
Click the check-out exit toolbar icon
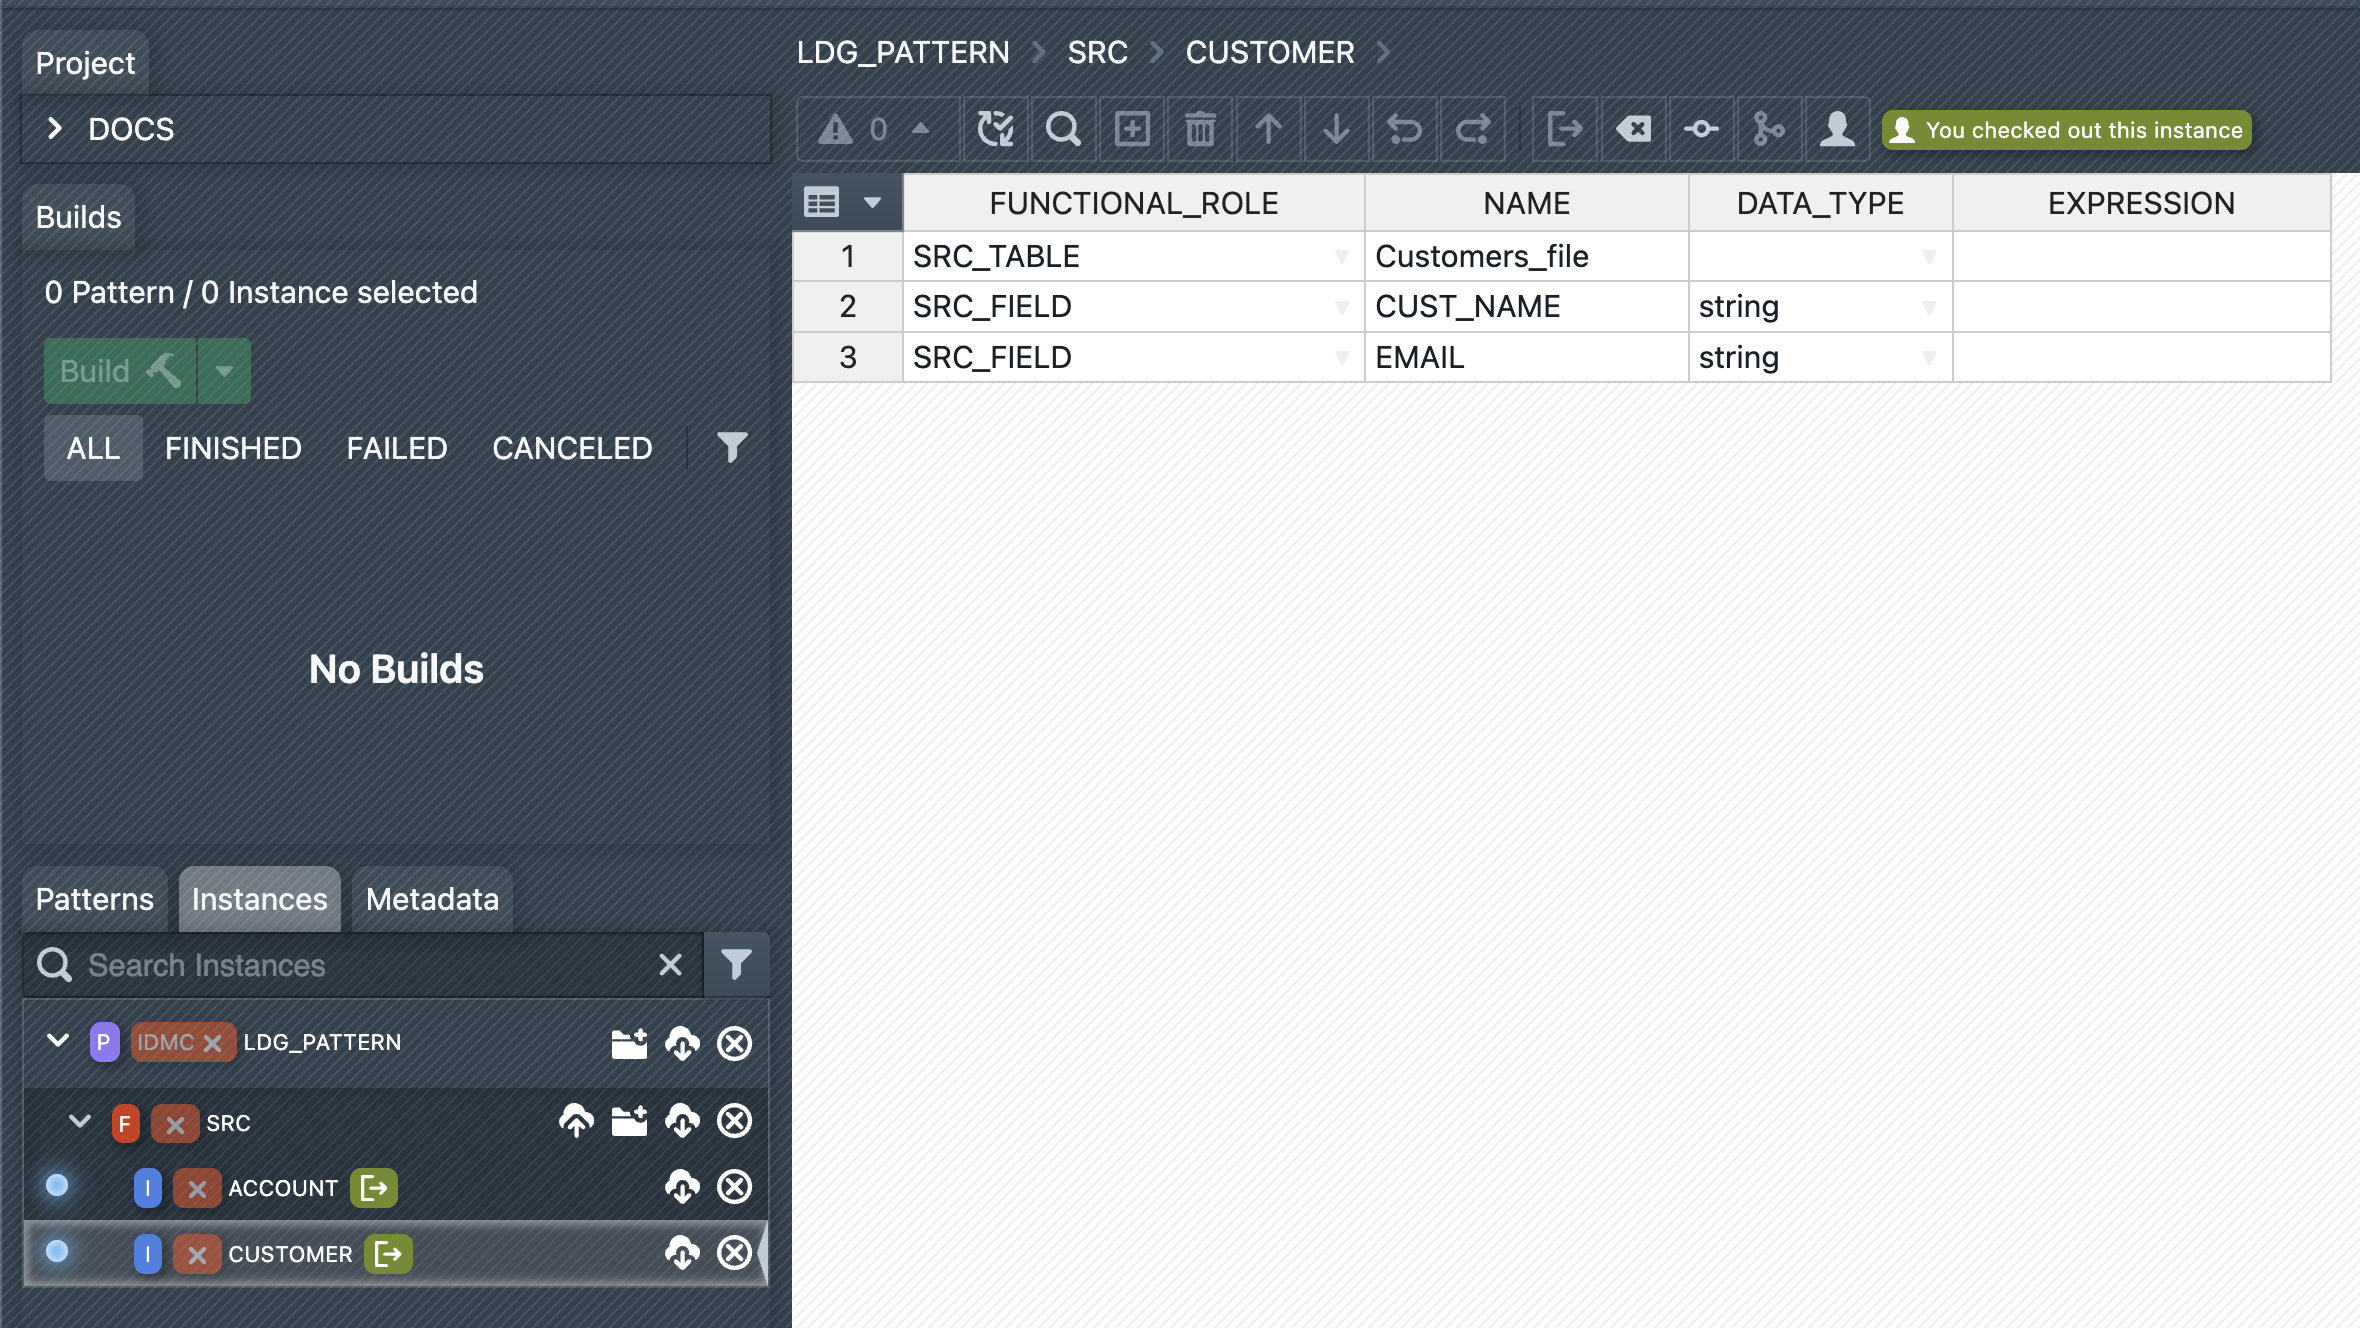pyautogui.click(x=1564, y=129)
